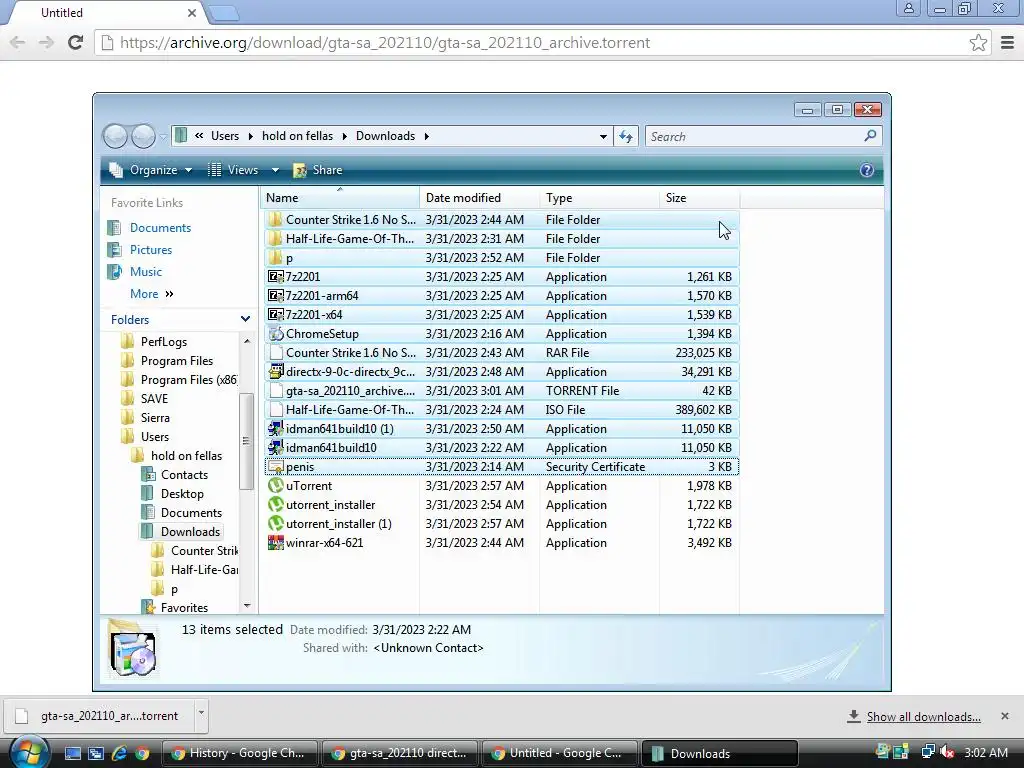Bookmark the page with the star icon

coord(978,42)
